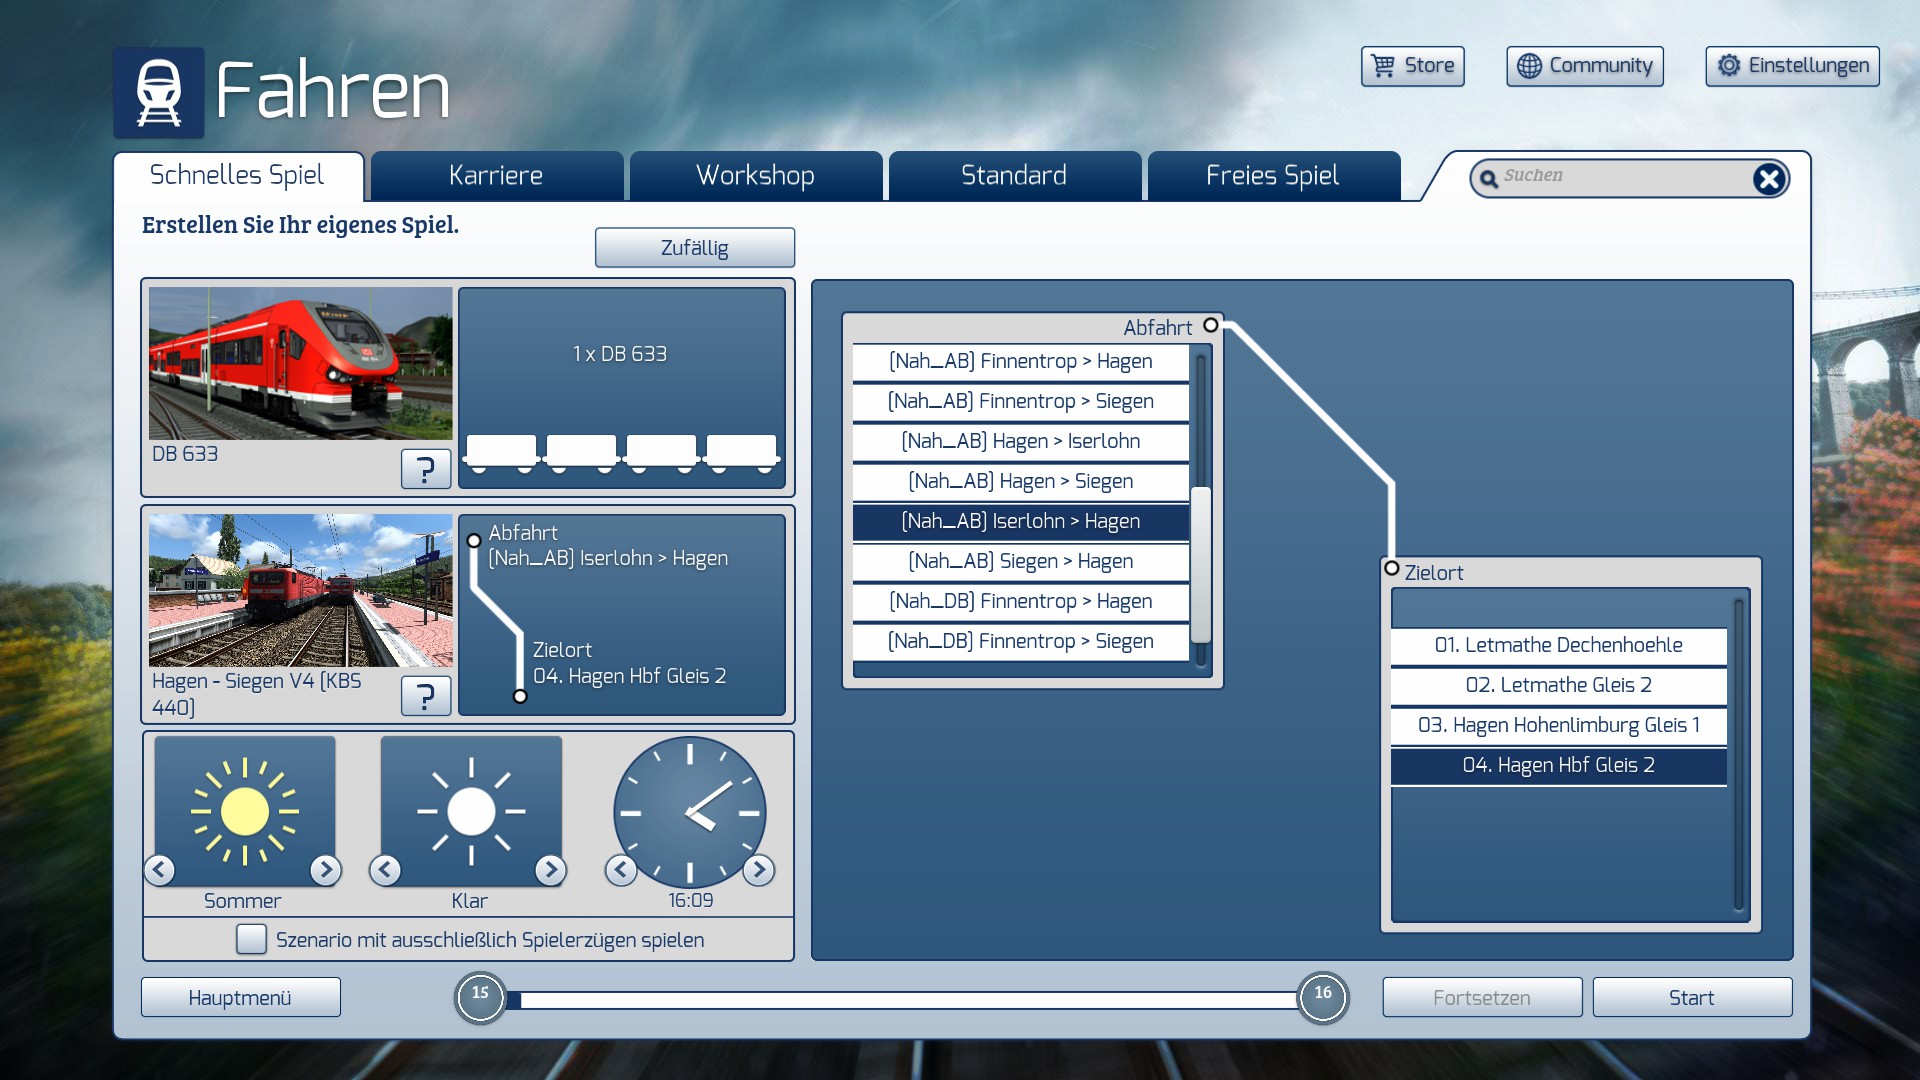Select departure Finnentrop > Siegen (Nah_AB)
This screenshot has width=1920, height=1080.
coord(1020,401)
